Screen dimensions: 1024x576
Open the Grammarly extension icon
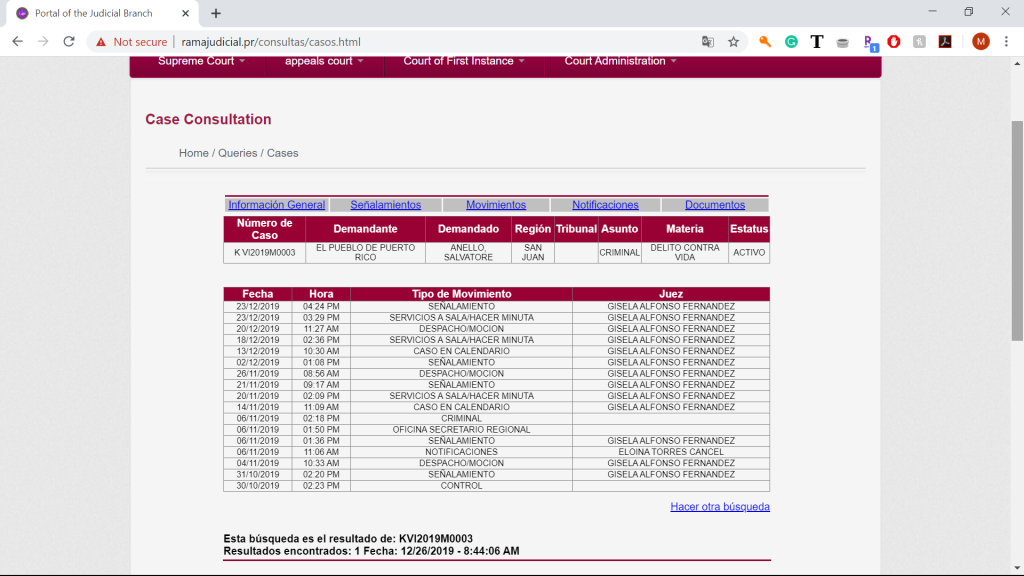pos(791,42)
